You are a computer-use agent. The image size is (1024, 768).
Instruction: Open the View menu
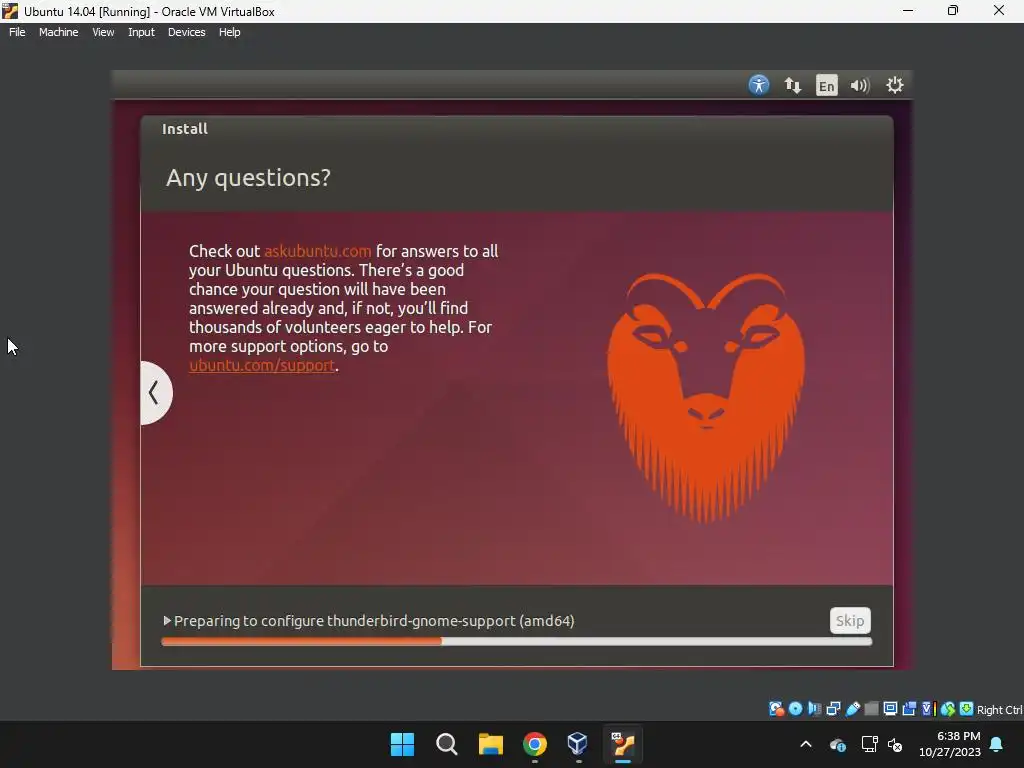click(x=103, y=32)
